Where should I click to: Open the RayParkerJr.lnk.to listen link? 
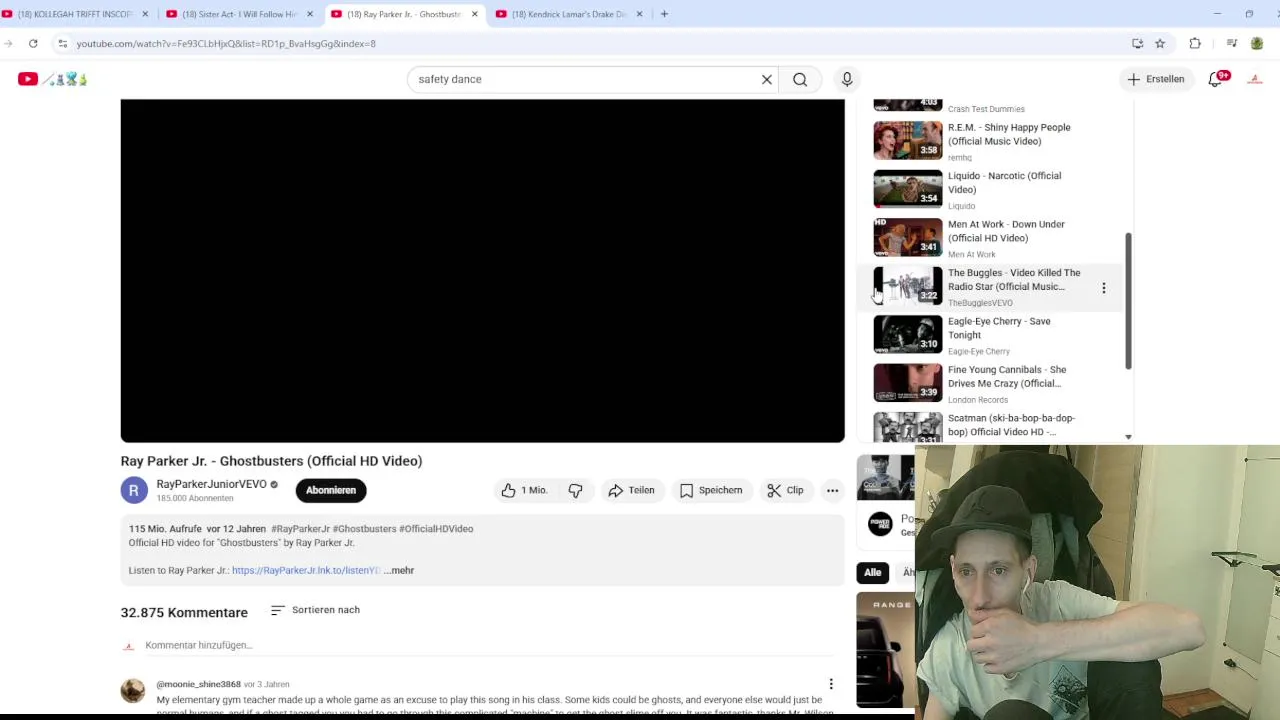pos(306,570)
